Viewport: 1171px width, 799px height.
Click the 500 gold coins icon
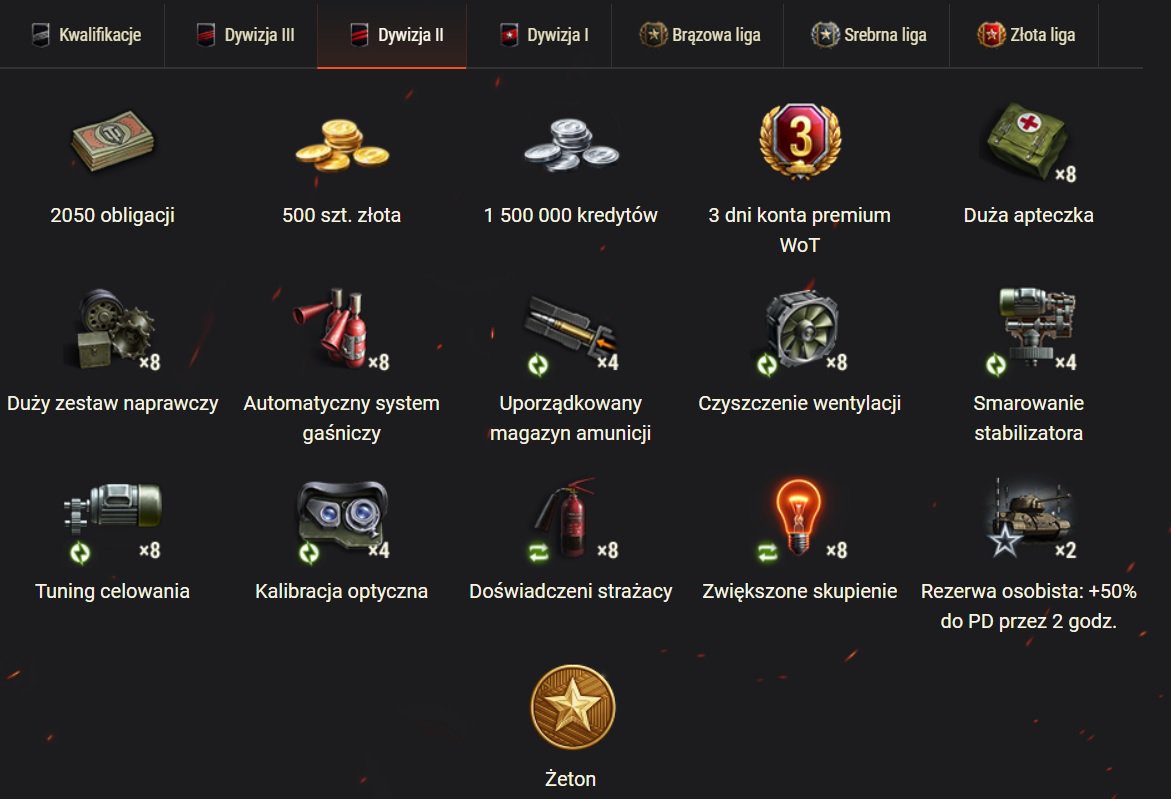click(342, 144)
